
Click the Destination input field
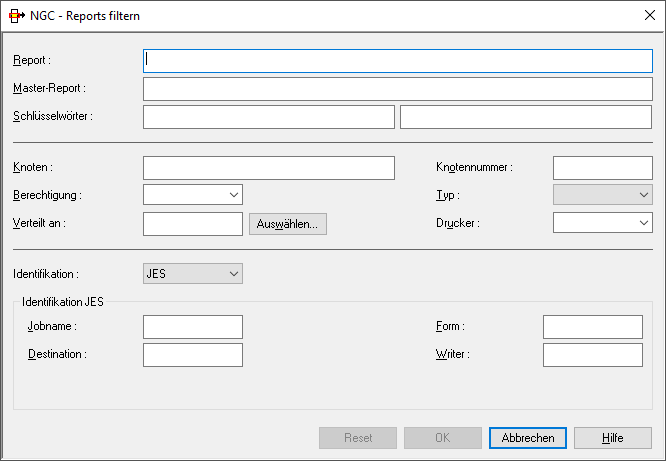point(193,355)
